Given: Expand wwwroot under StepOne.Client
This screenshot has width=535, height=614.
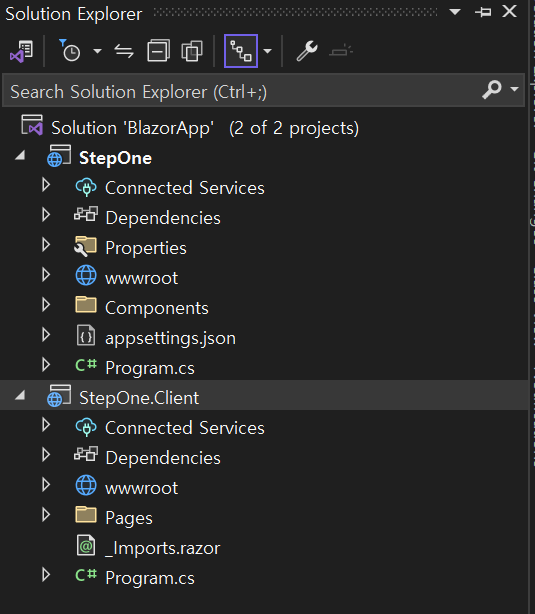Looking at the screenshot, I should [46, 484].
